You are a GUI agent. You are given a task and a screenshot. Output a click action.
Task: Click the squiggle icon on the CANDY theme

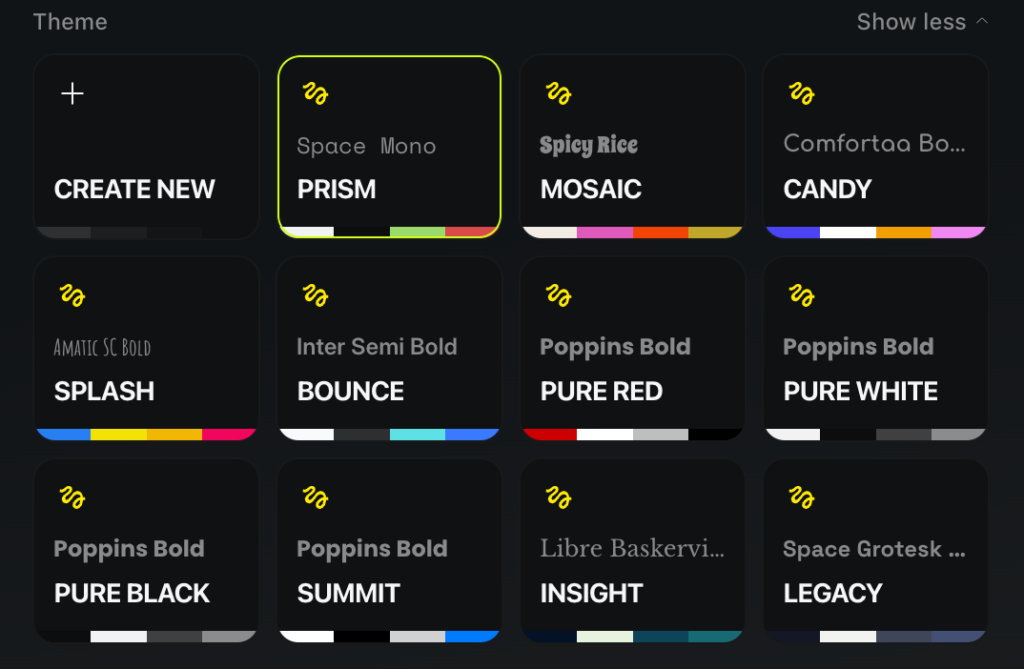tap(803, 93)
